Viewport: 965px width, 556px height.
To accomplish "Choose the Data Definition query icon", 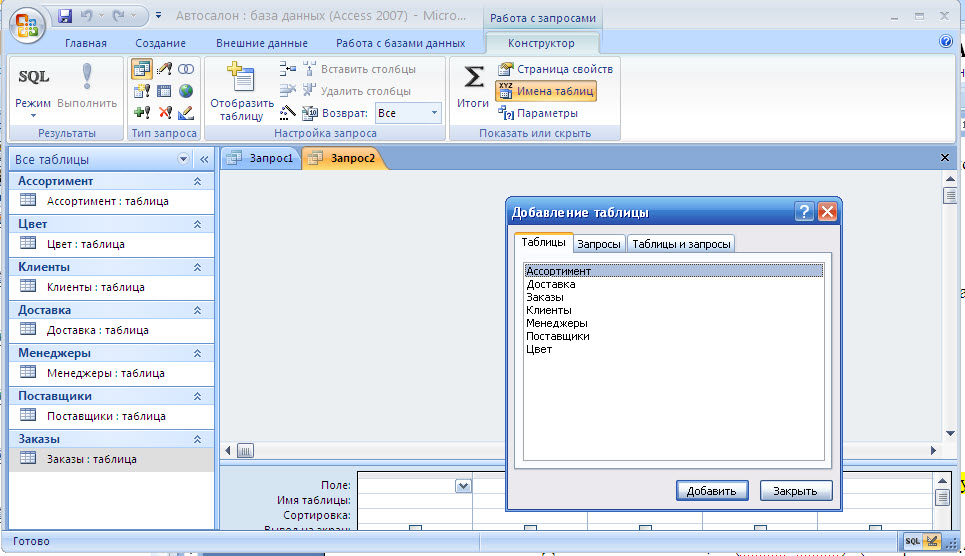I will [x=186, y=113].
